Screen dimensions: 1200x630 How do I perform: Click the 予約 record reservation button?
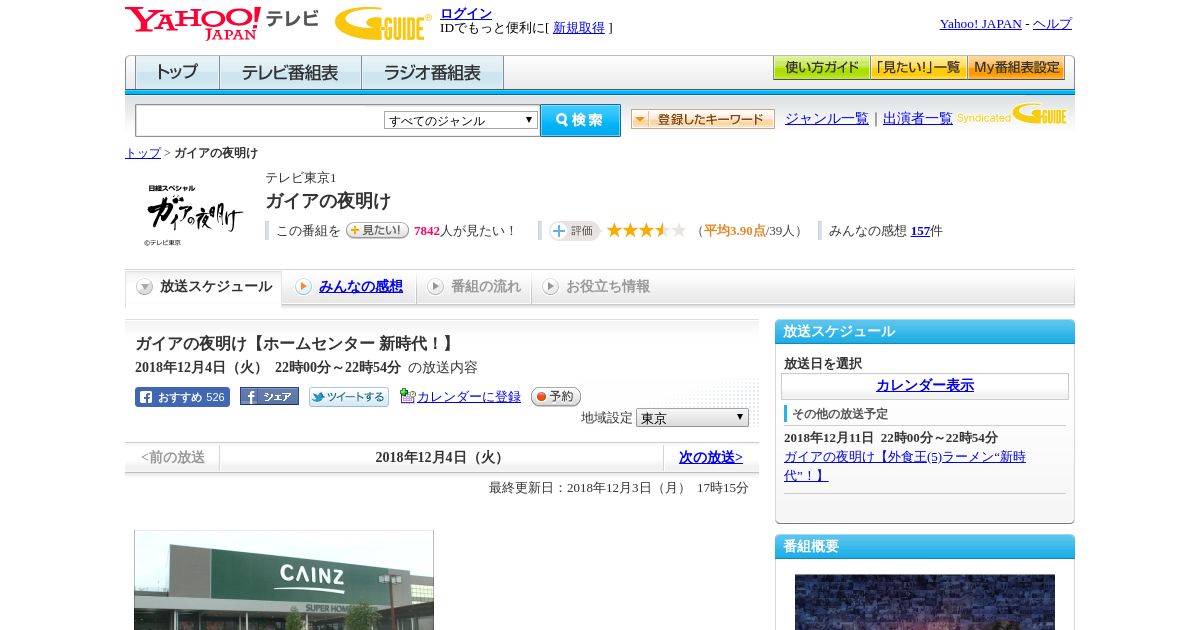click(556, 397)
